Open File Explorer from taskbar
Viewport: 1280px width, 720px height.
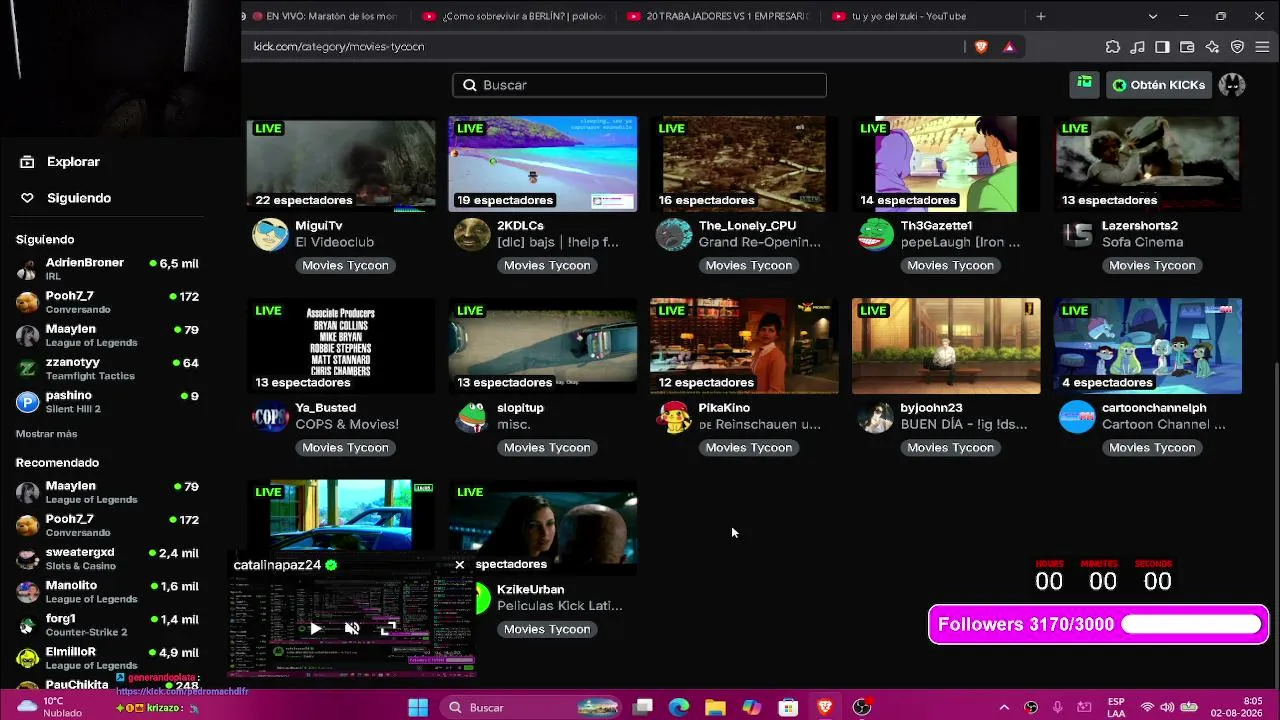tap(715, 708)
